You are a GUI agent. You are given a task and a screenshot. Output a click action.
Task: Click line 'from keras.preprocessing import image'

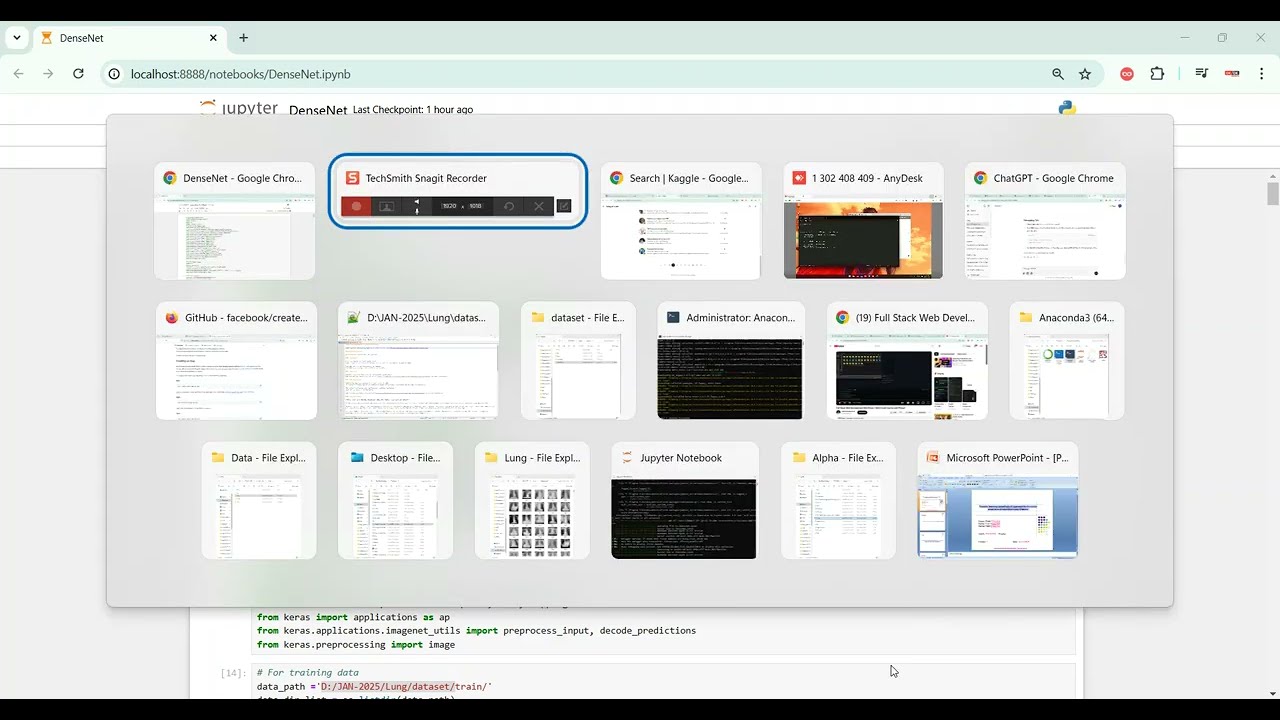tap(356, 645)
